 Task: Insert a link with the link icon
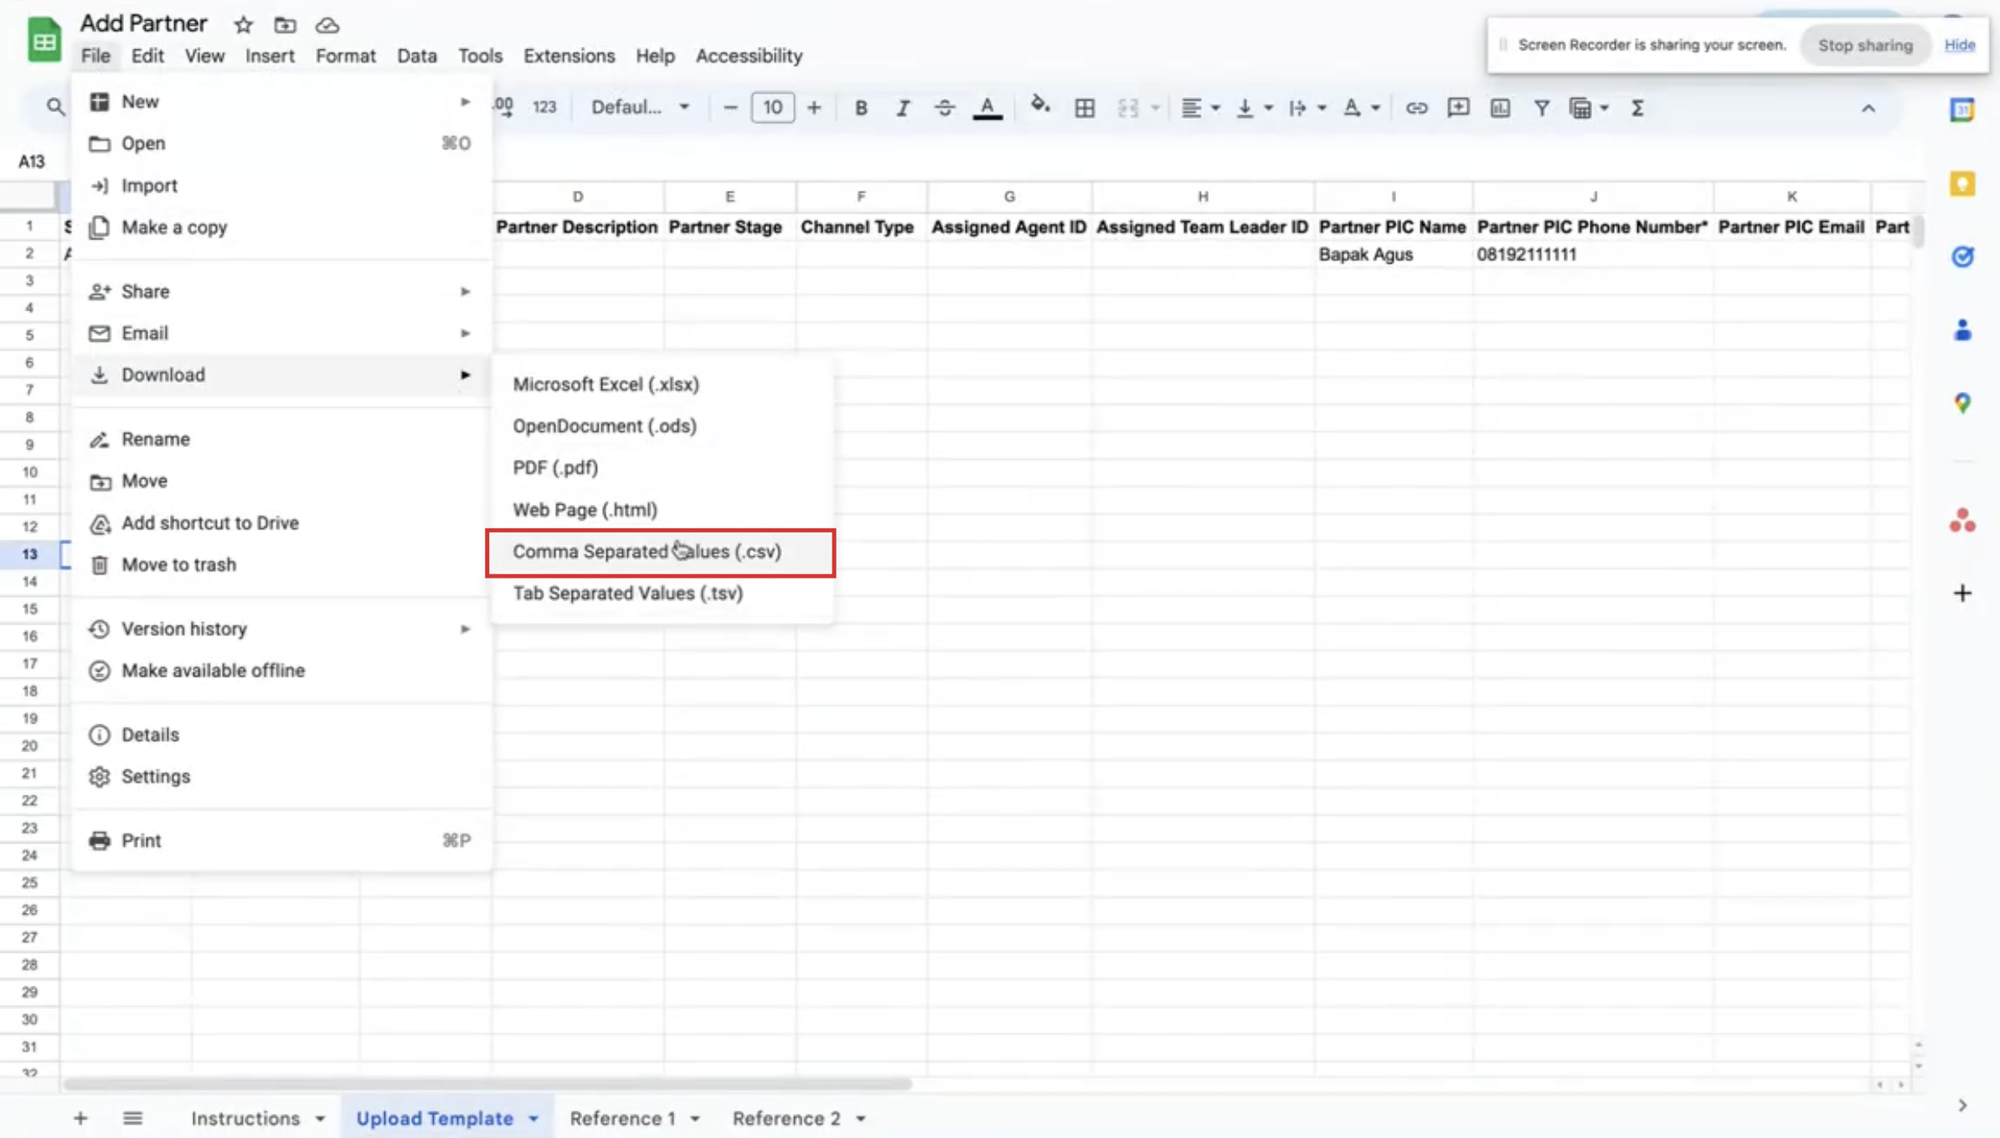(x=1416, y=108)
